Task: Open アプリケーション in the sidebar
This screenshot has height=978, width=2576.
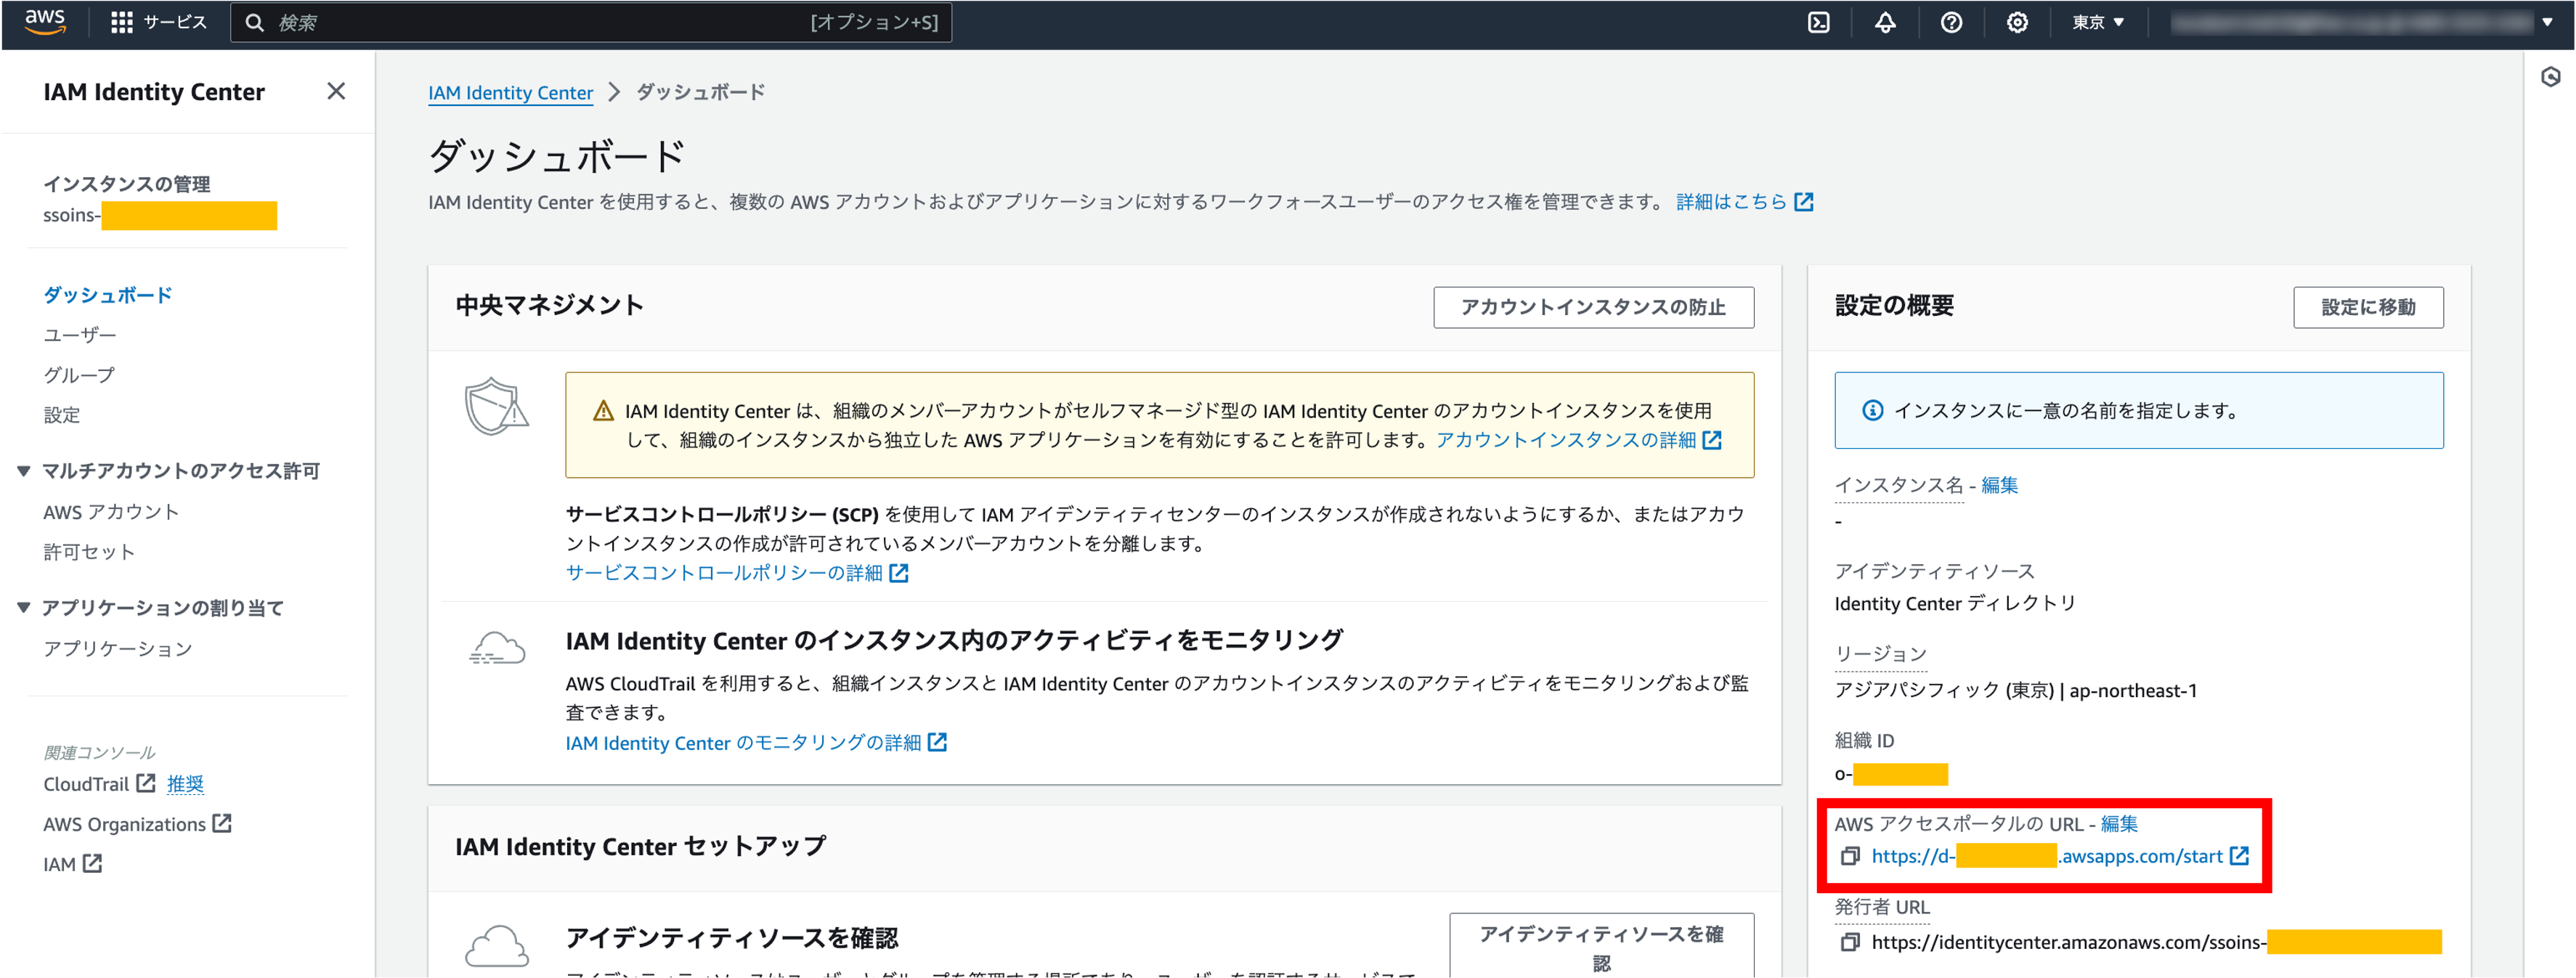Action: coord(118,649)
